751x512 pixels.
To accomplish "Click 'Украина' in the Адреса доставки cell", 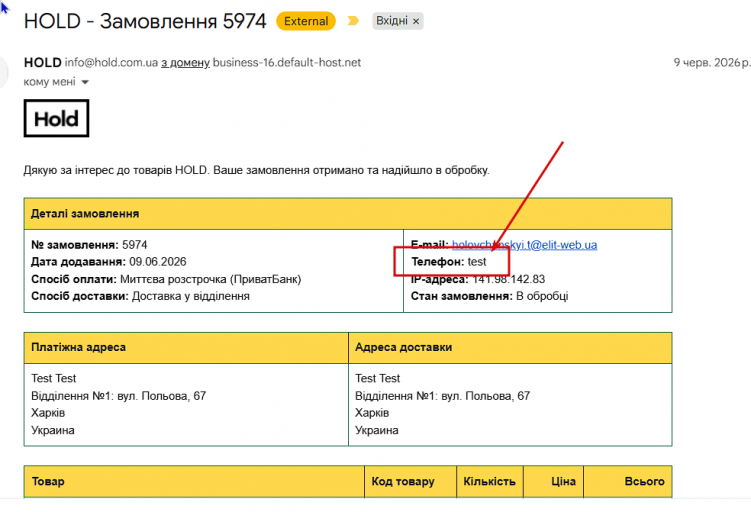I will coord(376,430).
